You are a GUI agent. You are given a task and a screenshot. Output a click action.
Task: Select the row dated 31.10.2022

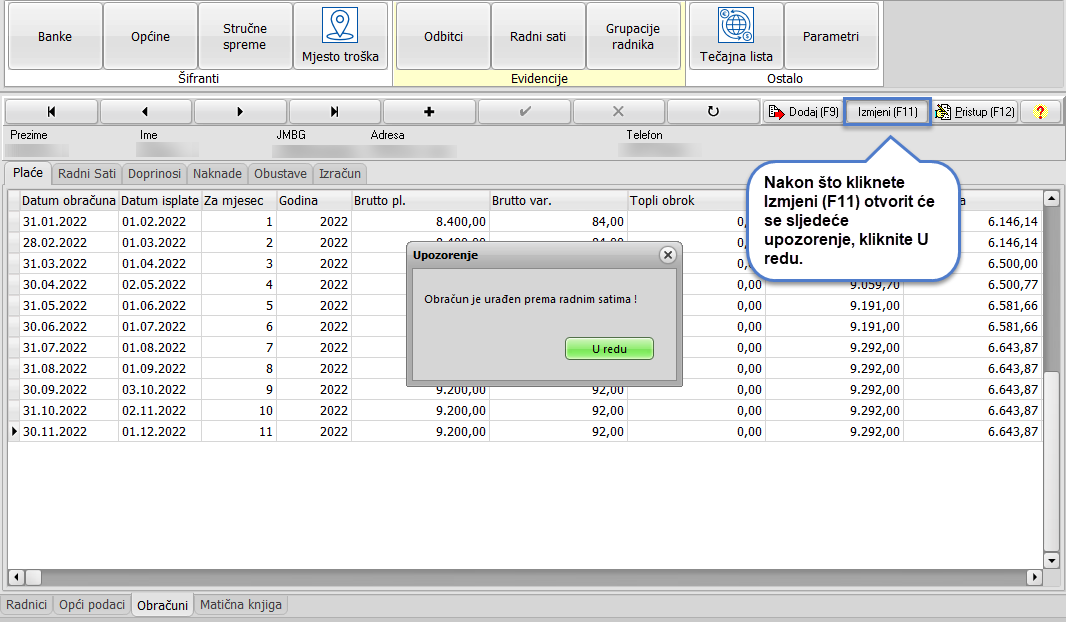tap(525, 411)
